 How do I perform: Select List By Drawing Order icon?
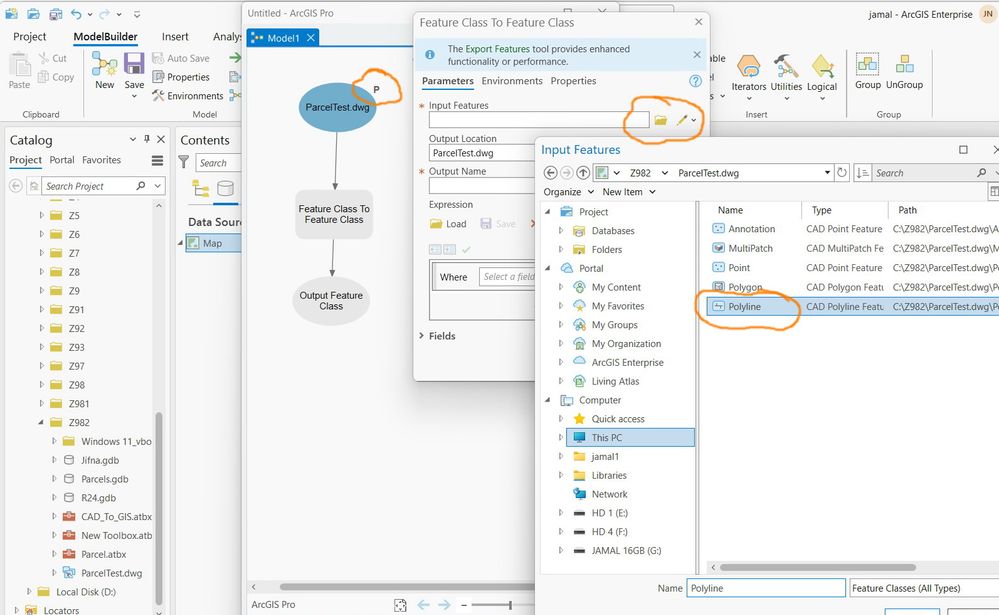(201, 189)
